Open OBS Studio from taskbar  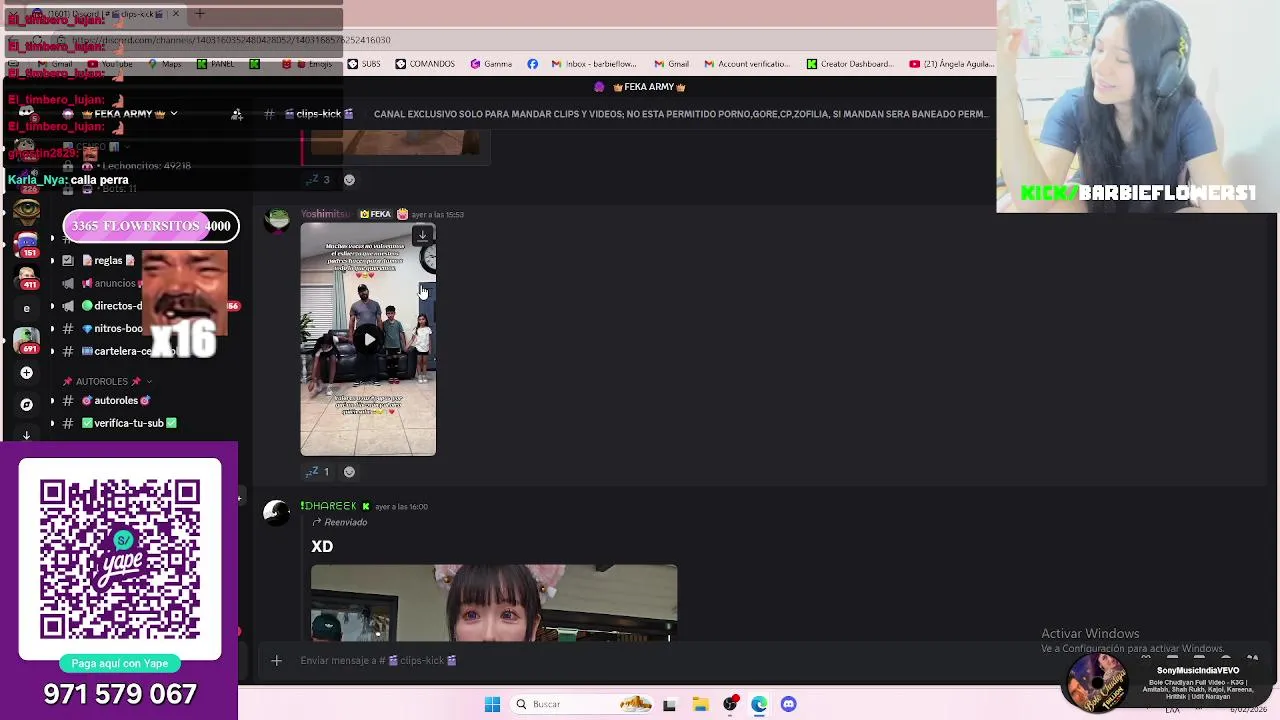coord(730,704)
